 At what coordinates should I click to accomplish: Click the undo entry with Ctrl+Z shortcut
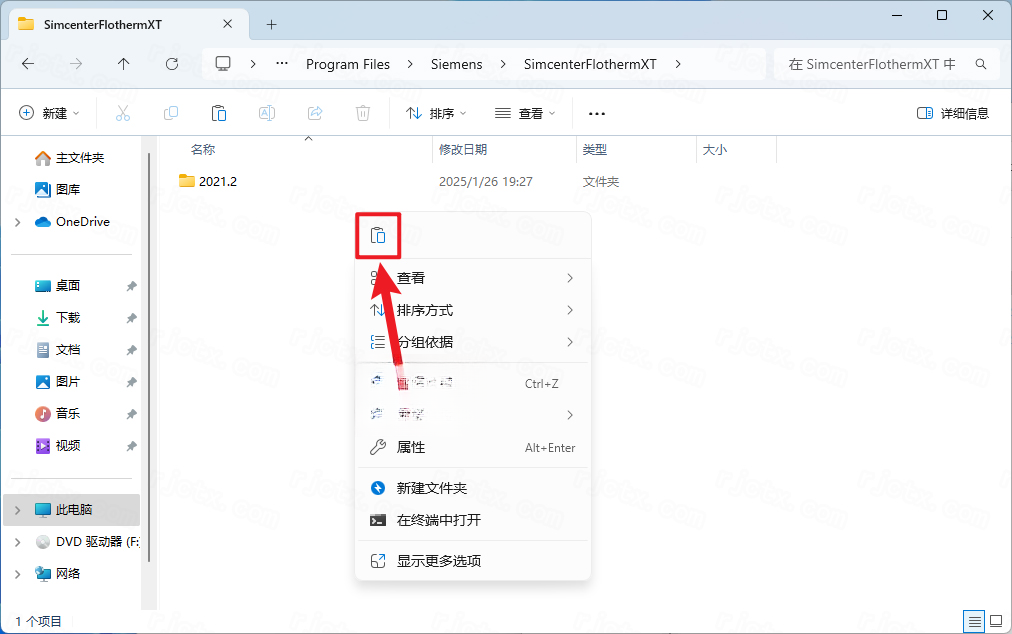pos(472,383)
